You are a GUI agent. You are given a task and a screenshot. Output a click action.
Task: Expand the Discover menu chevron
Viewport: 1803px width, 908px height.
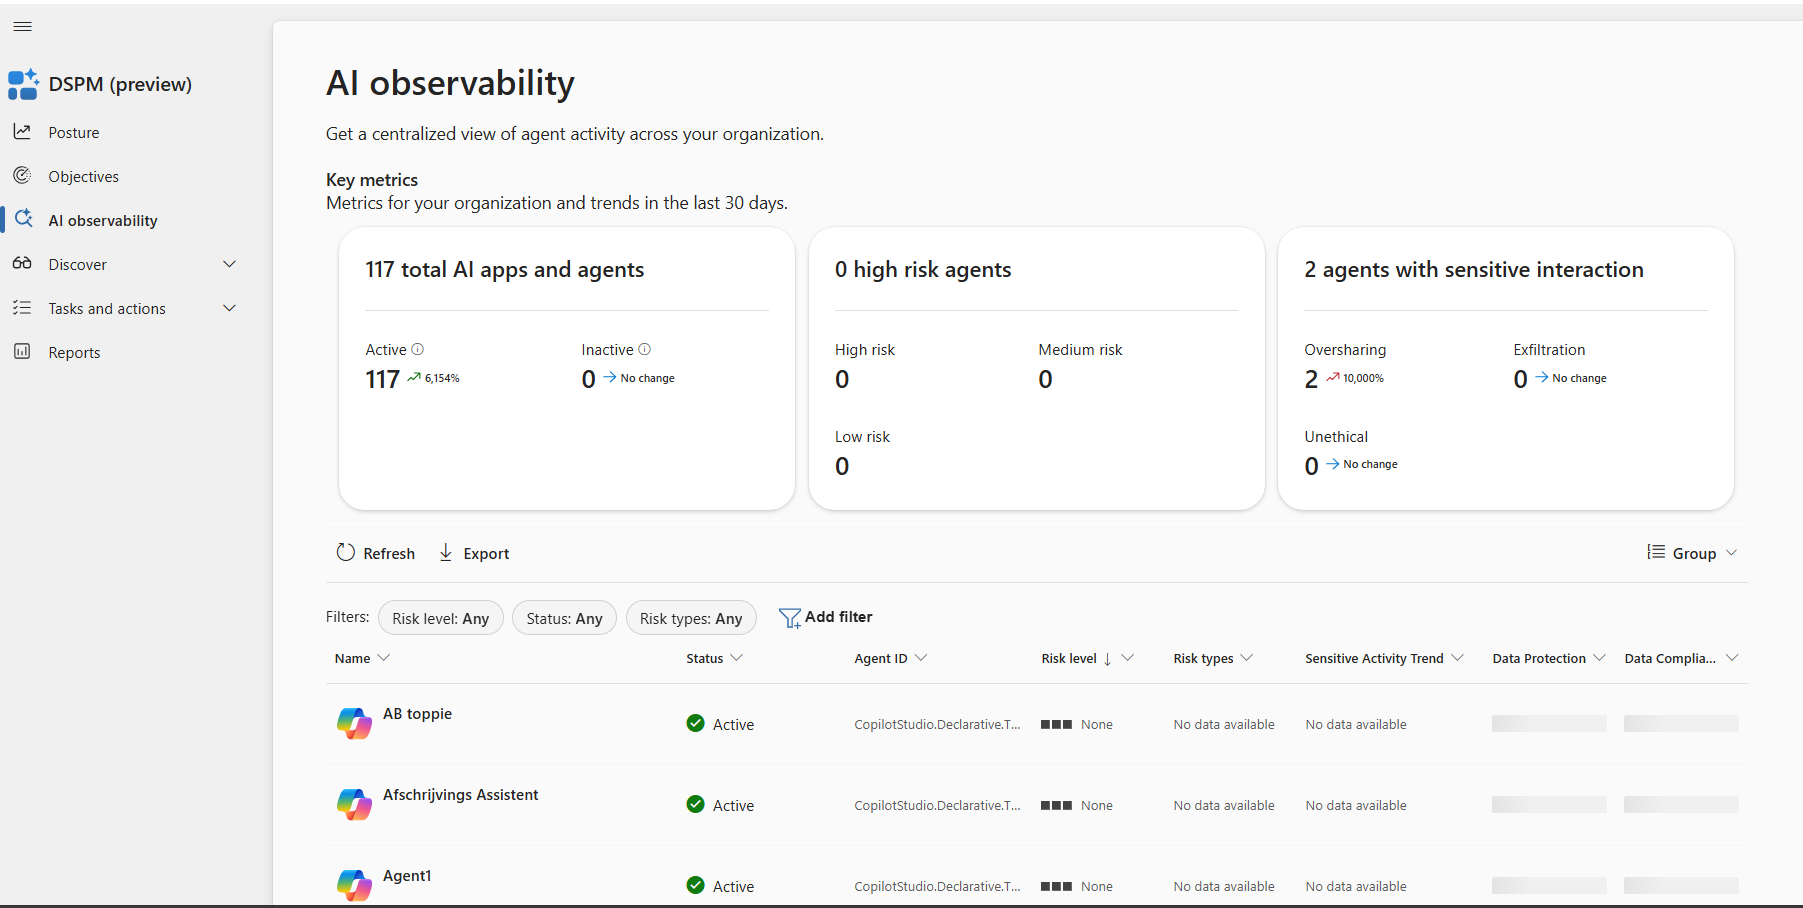point(229,264)
